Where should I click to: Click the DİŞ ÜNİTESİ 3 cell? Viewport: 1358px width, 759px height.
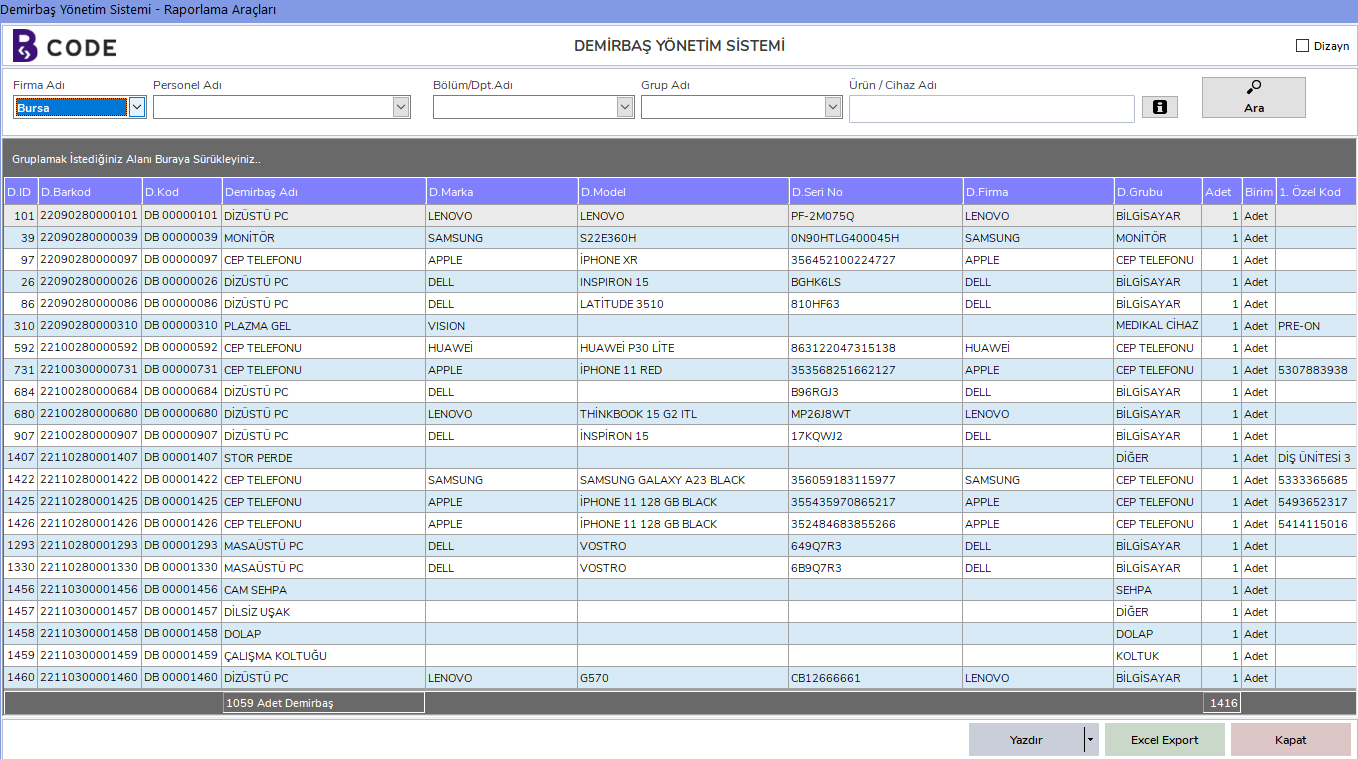point(1316,458)
